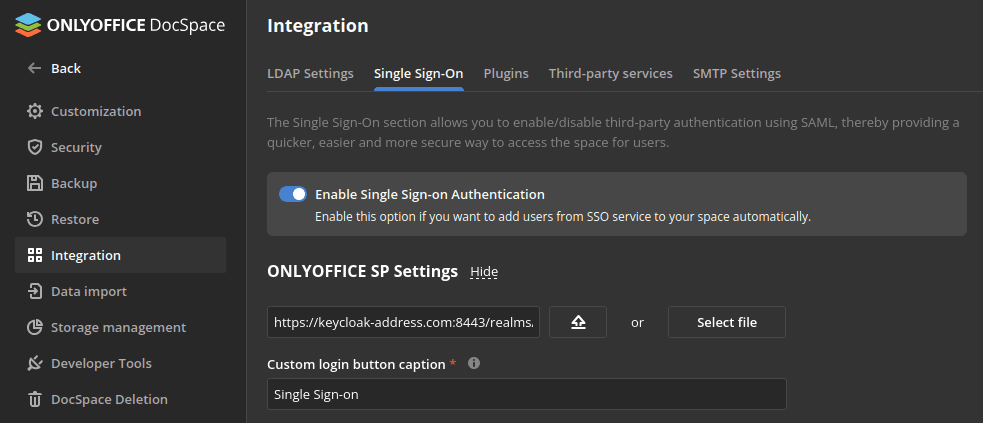The height and width of the screenshot is (423, 983).
Task: Switch to the Plugins tab
Action: click(x=506, y=73)
